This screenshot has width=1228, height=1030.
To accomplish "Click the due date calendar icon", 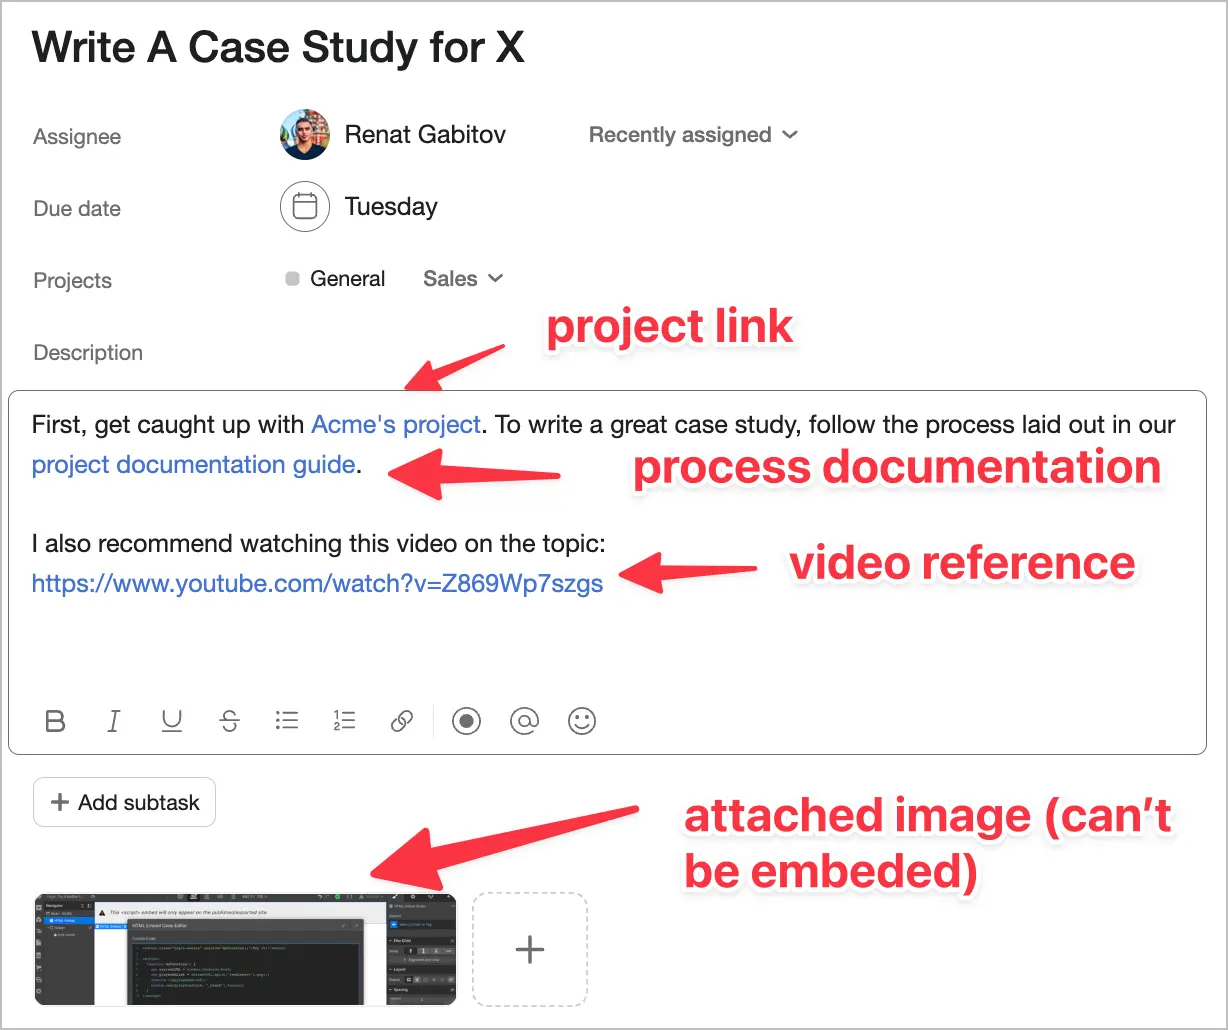I will tap(305, 206).
